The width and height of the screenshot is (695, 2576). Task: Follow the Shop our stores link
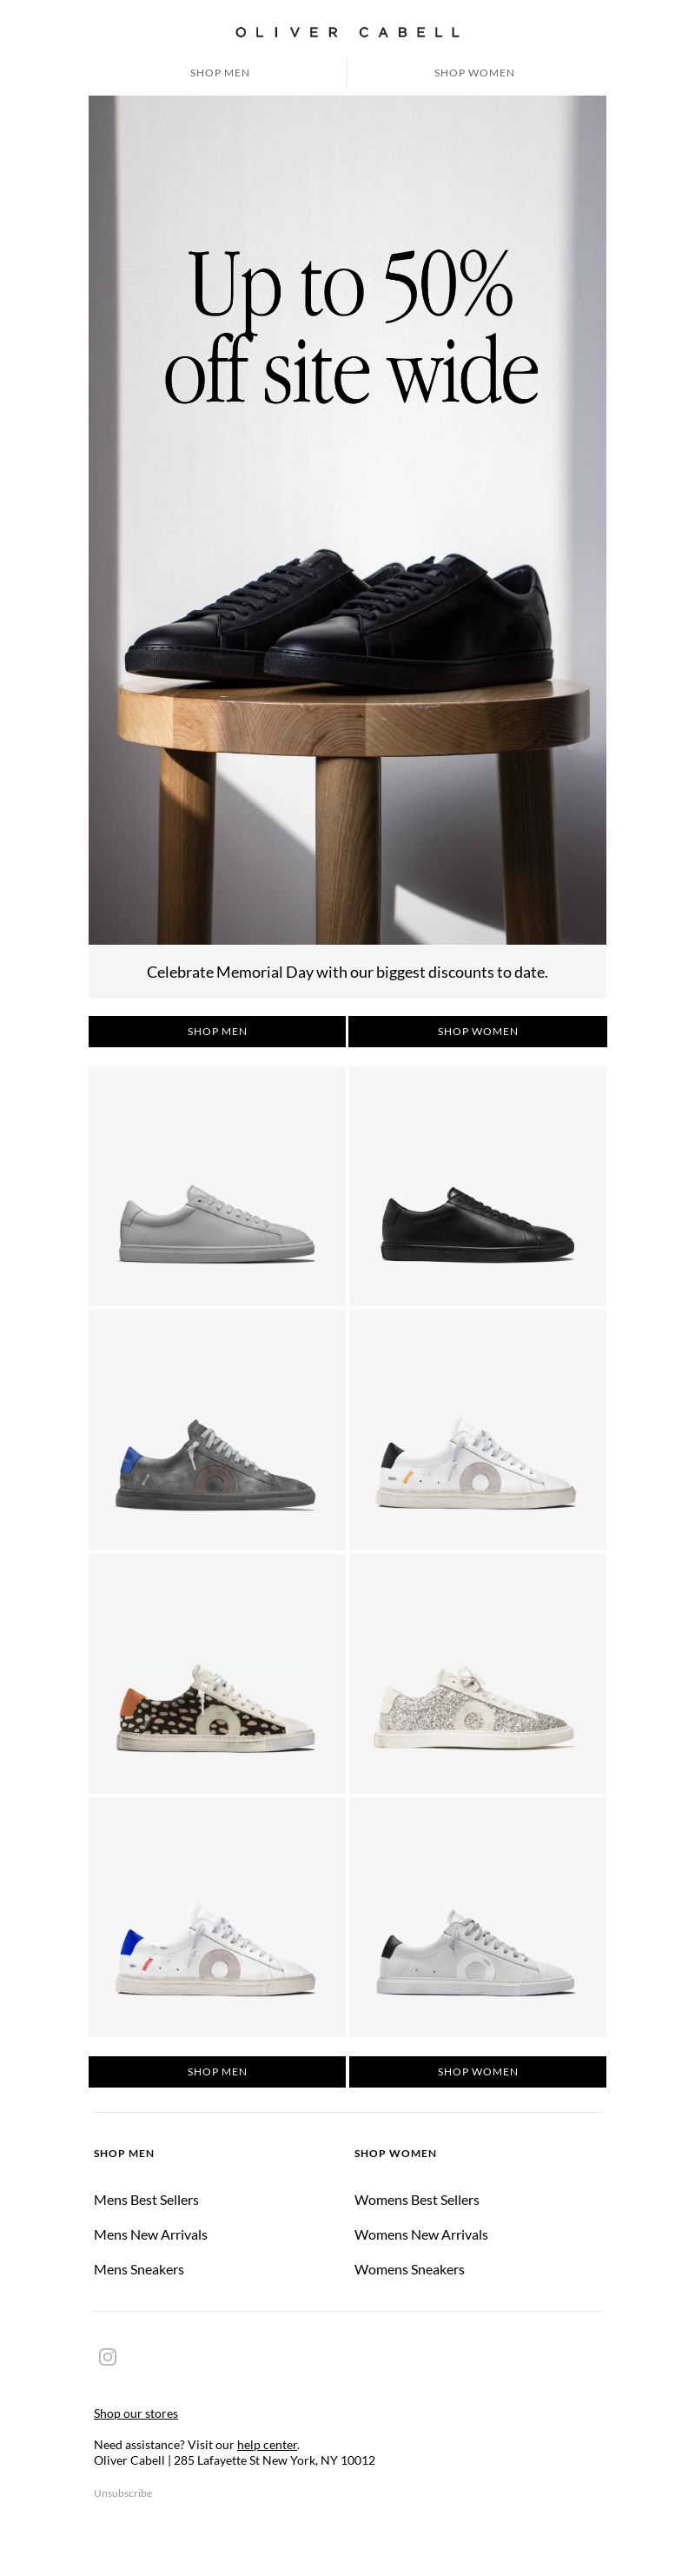[x=136, y=2413]
